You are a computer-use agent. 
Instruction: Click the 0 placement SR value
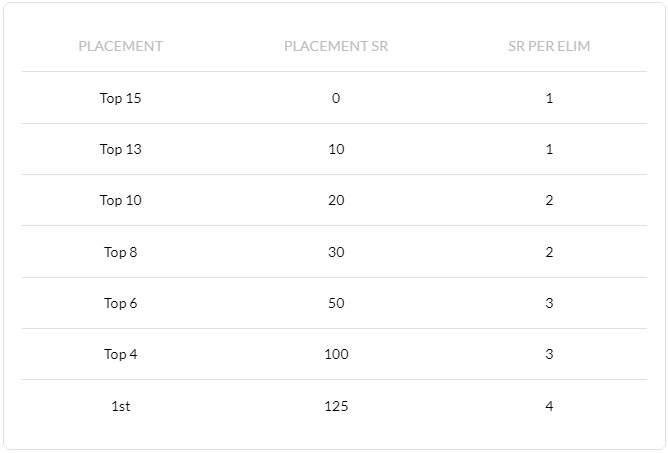[x=336, y=98]
